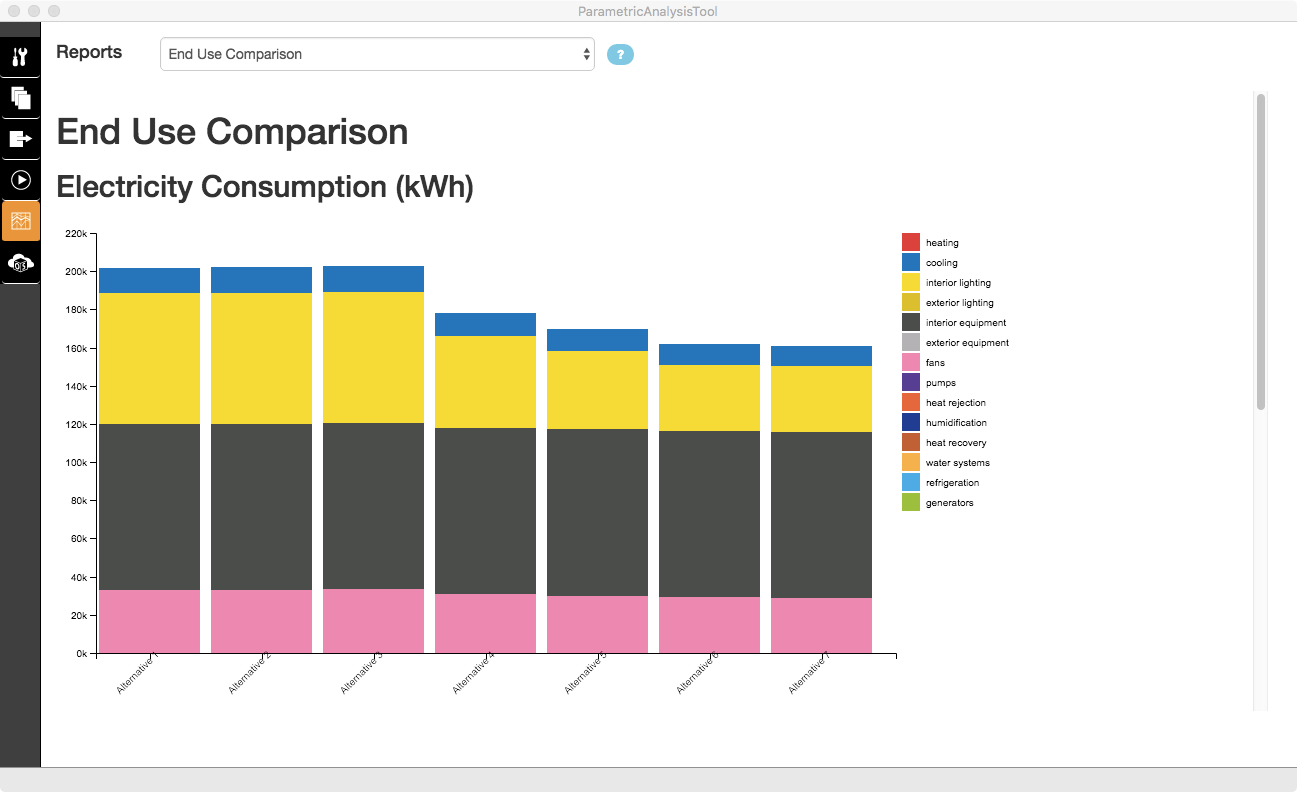1297x792 pixels.
Task: Select the orange Reports chart icon
Action: pos(20,221)
